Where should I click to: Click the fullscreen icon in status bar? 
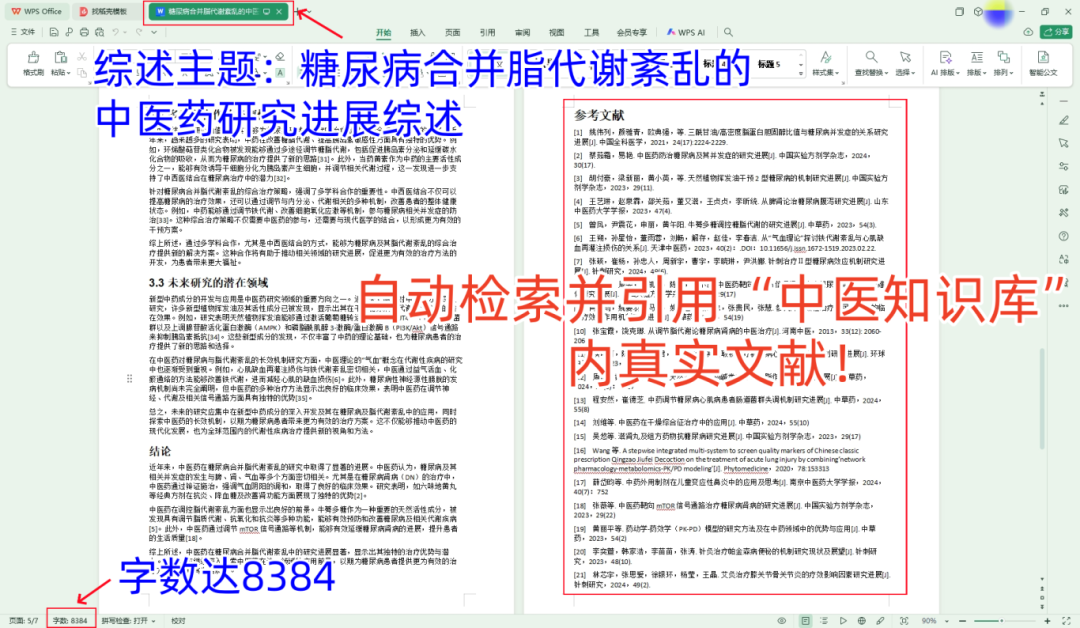(1066, 621)
